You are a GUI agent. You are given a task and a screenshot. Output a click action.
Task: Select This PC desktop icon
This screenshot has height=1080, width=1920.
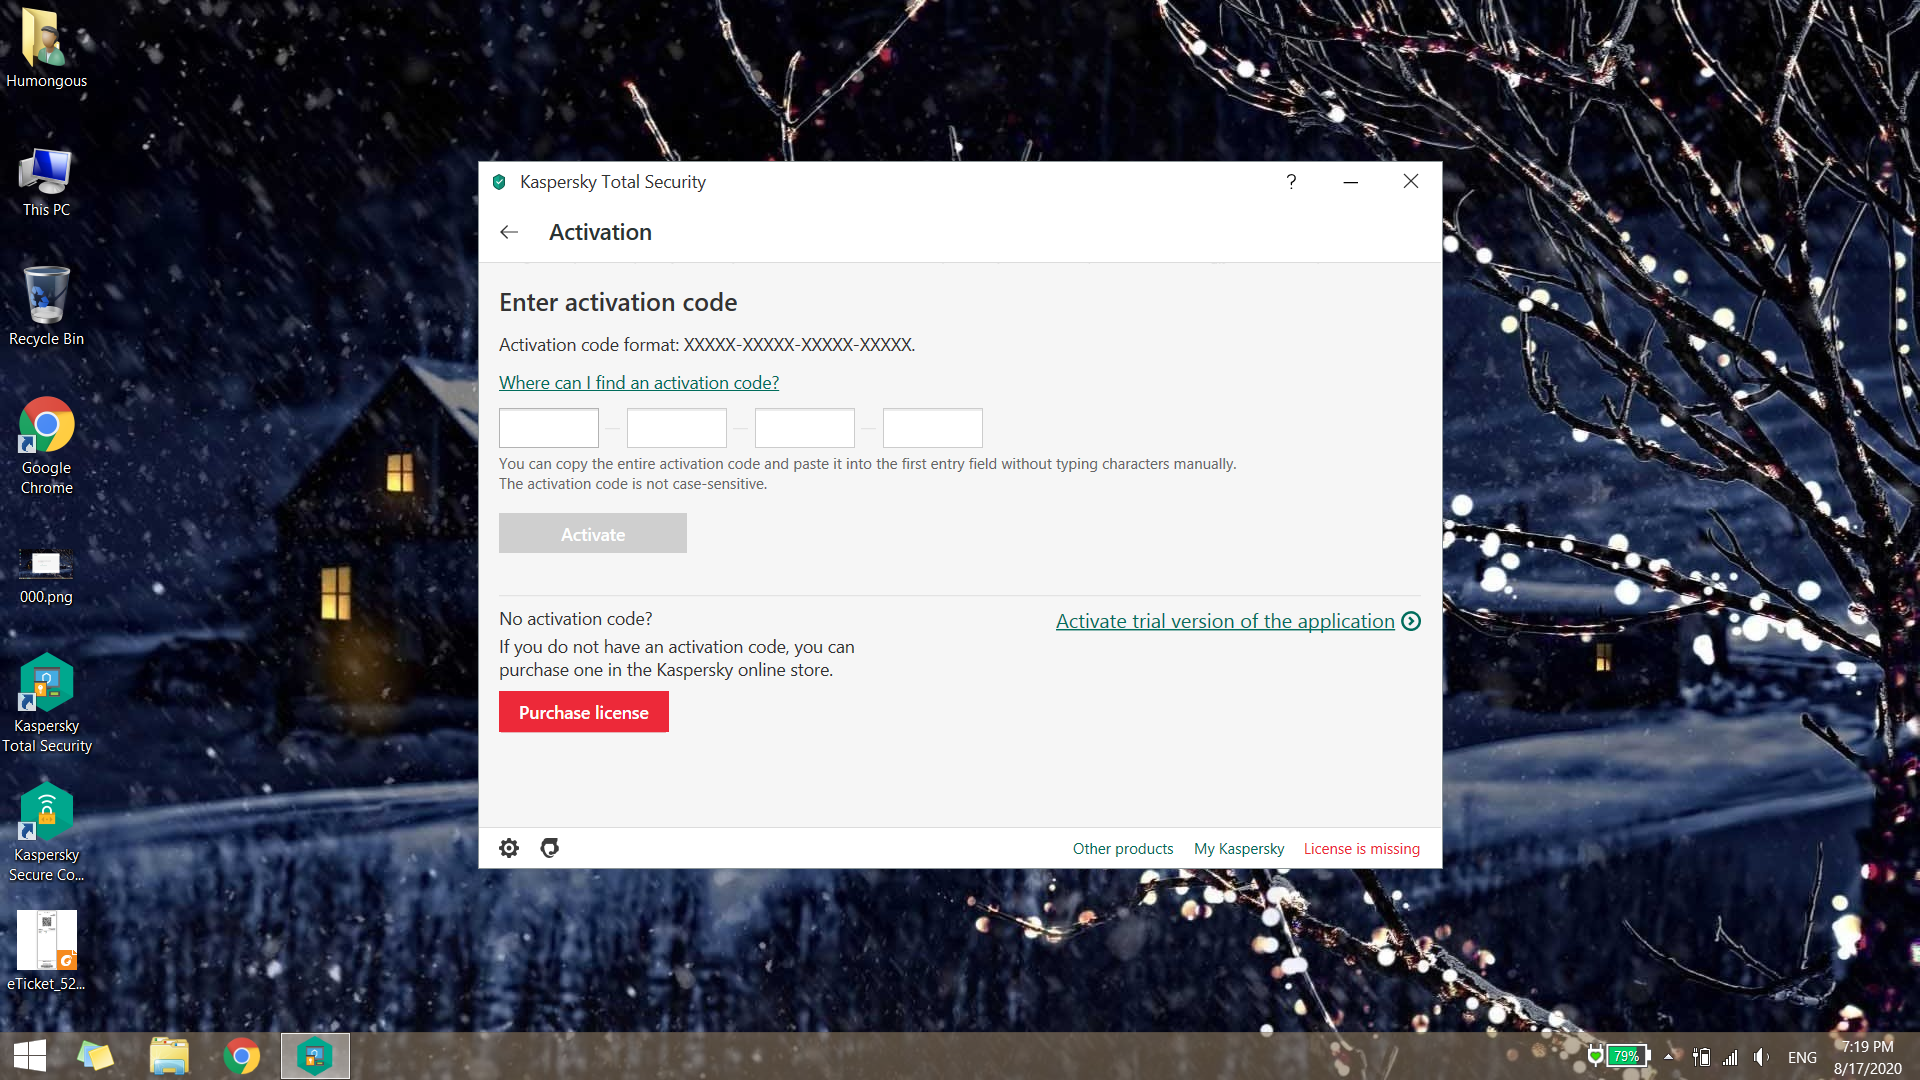click(46, 183)
